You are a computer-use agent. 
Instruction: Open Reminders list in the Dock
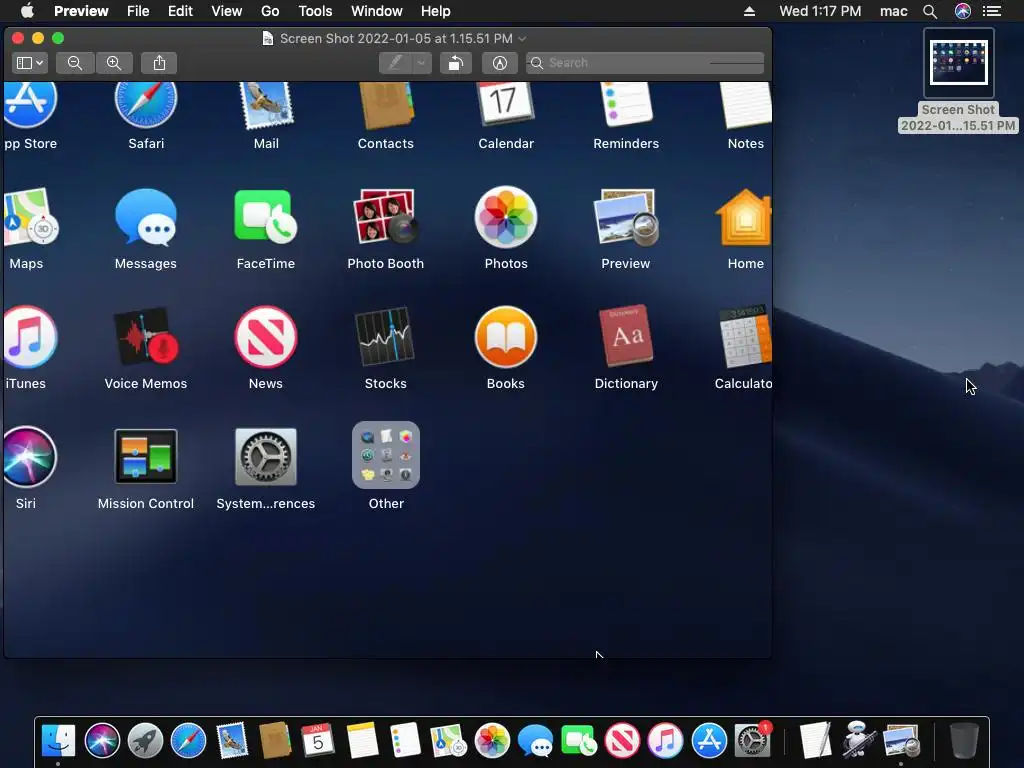[405, 741]
